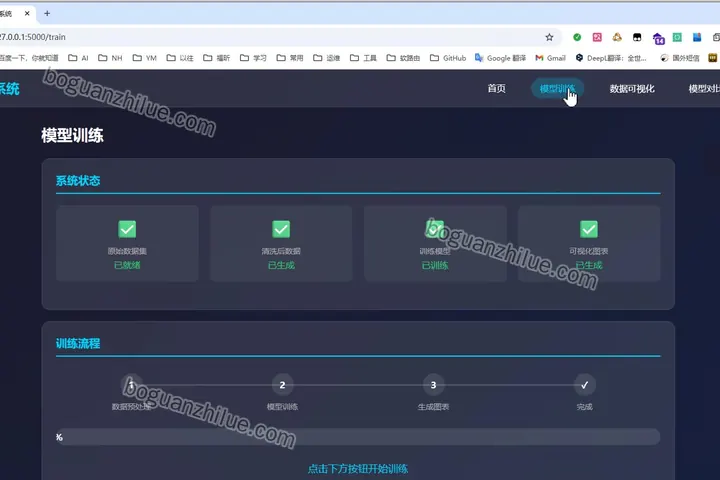Close the current browser tab
Viewport: 720px width, 480px height.
coord(27,13)
